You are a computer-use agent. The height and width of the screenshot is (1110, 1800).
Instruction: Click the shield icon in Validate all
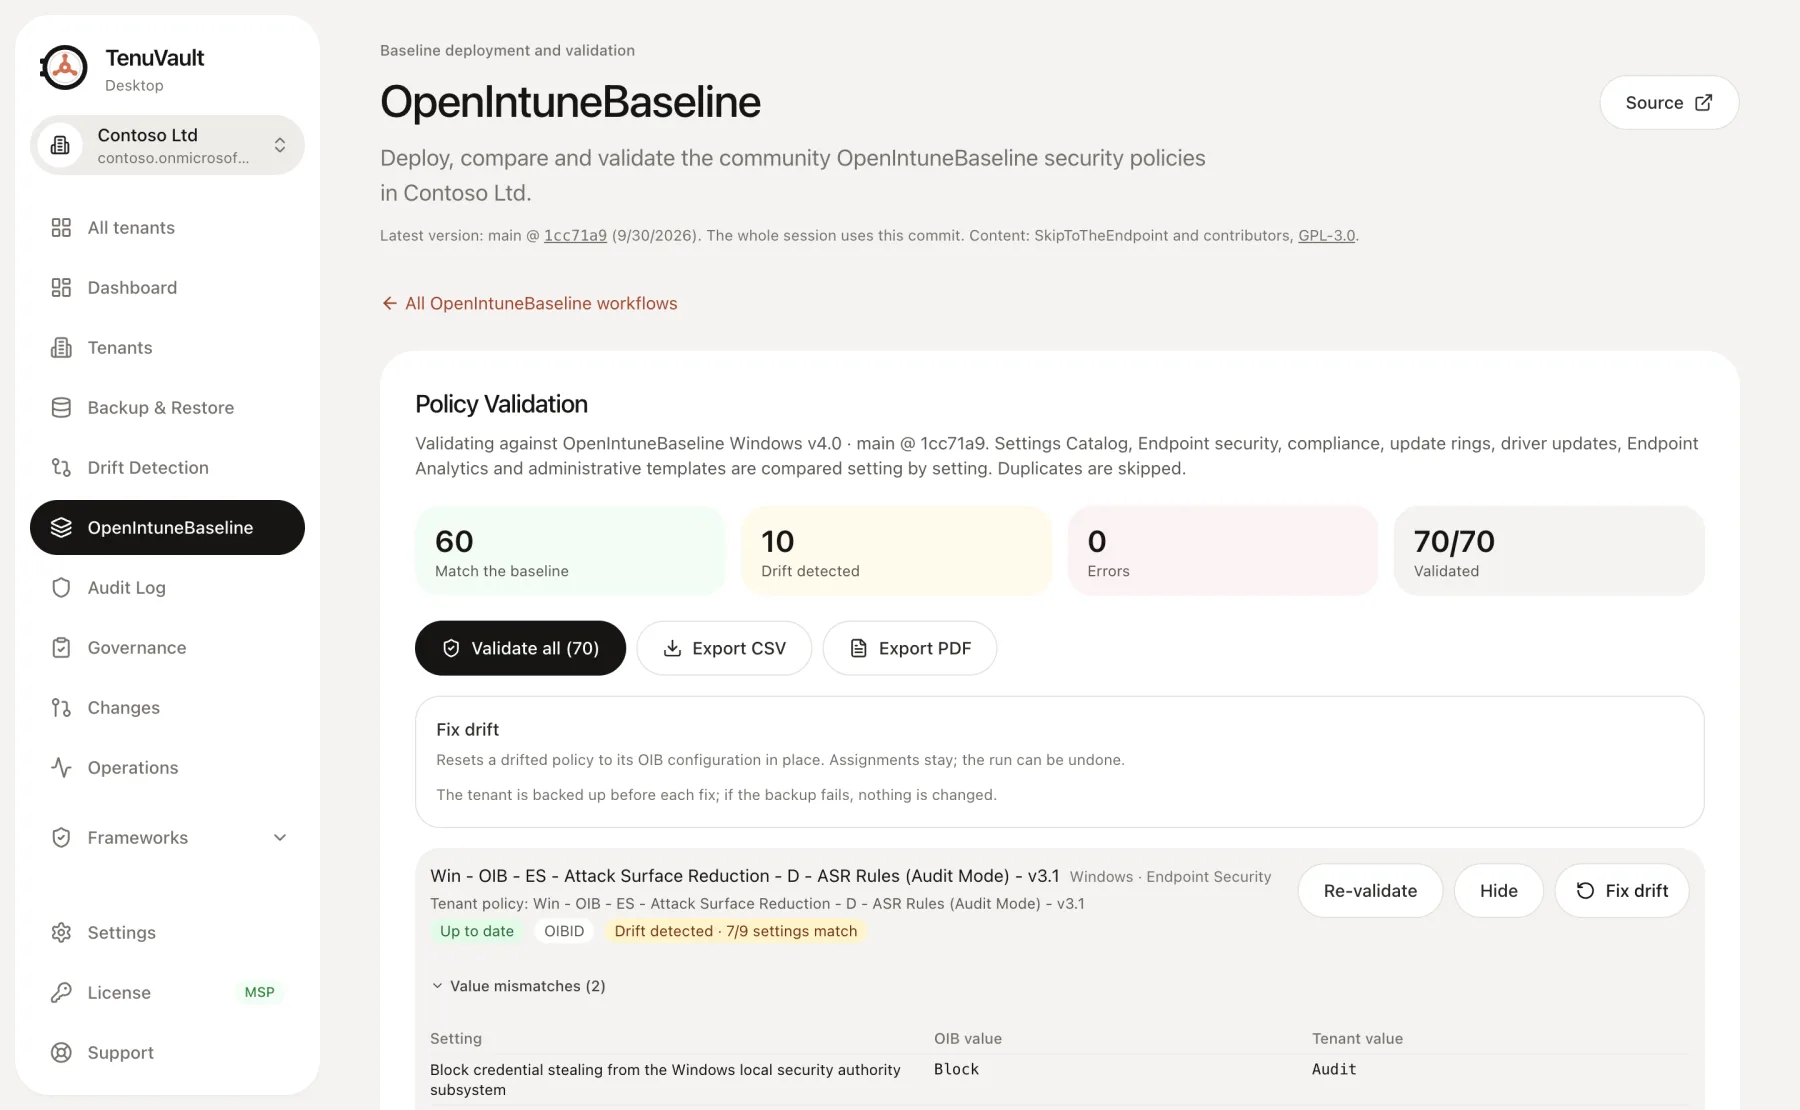pos(451,648)
